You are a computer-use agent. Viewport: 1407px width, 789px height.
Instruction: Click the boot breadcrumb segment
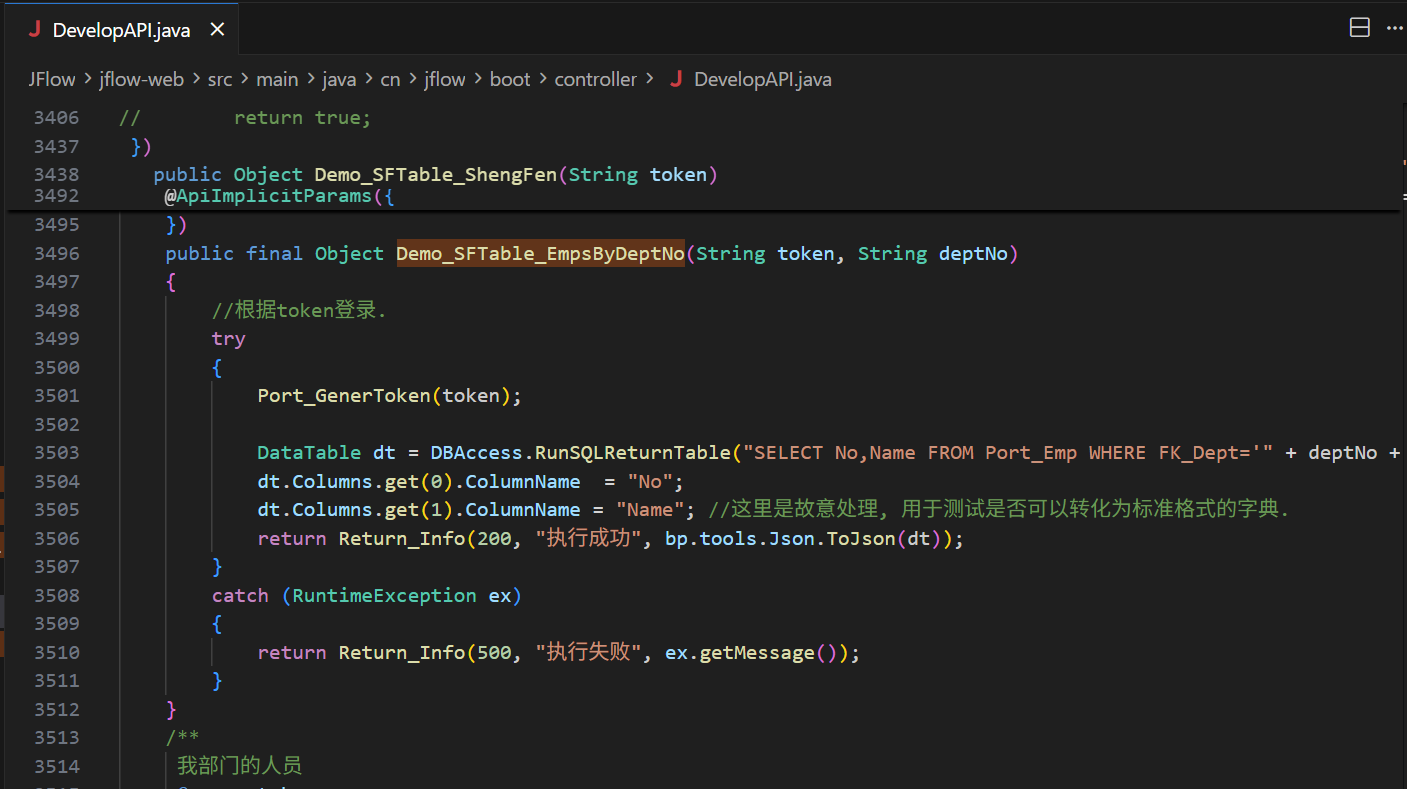tap(510, 79)
